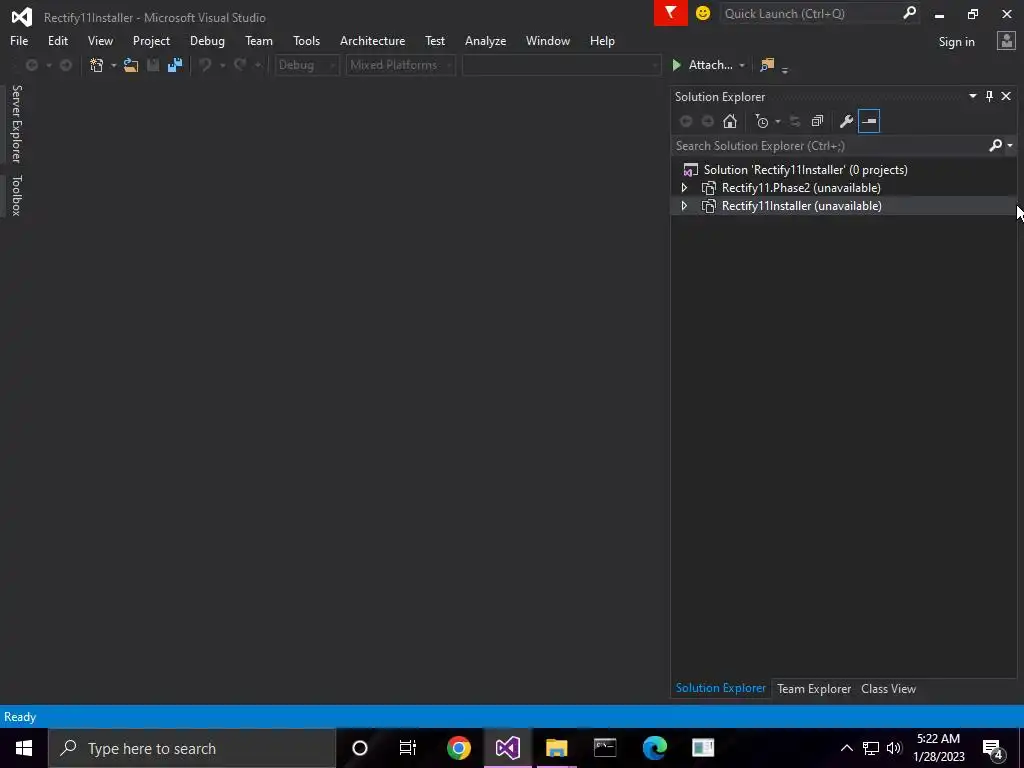
Task: Open Google Chrome from the taskbar
Action: pos(458,748)
